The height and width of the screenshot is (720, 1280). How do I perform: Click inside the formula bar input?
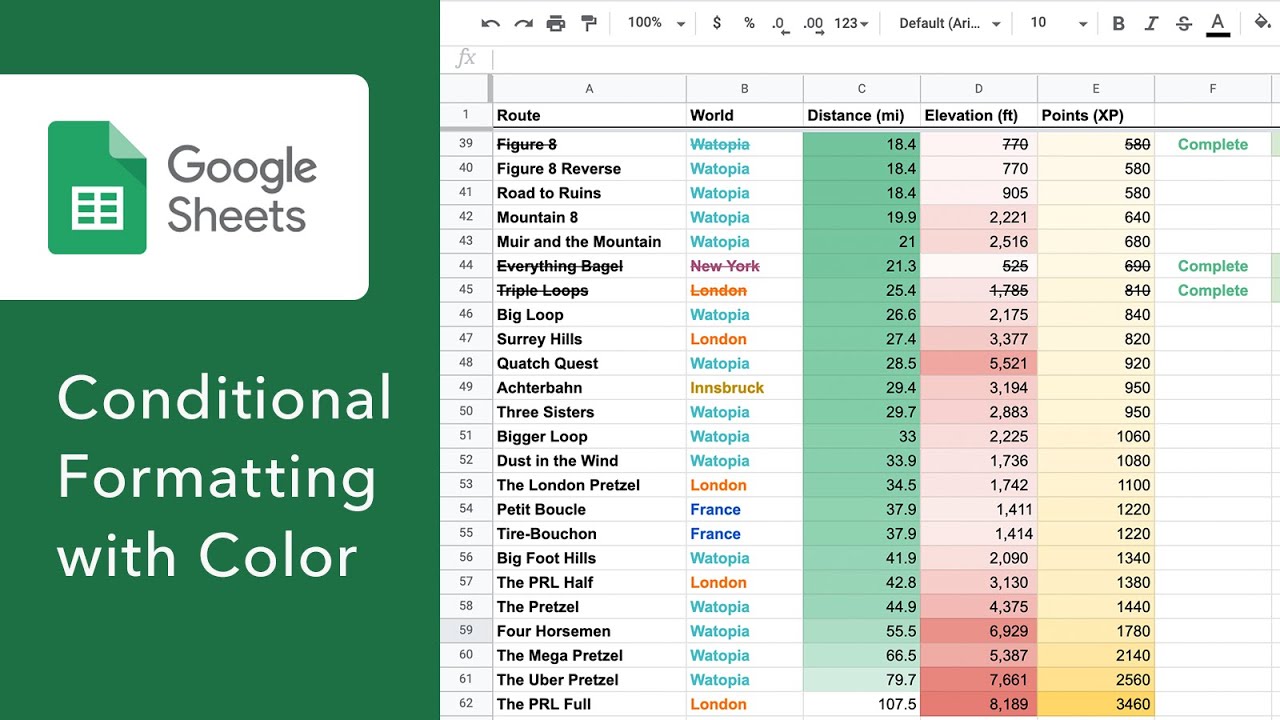point(886,58)
